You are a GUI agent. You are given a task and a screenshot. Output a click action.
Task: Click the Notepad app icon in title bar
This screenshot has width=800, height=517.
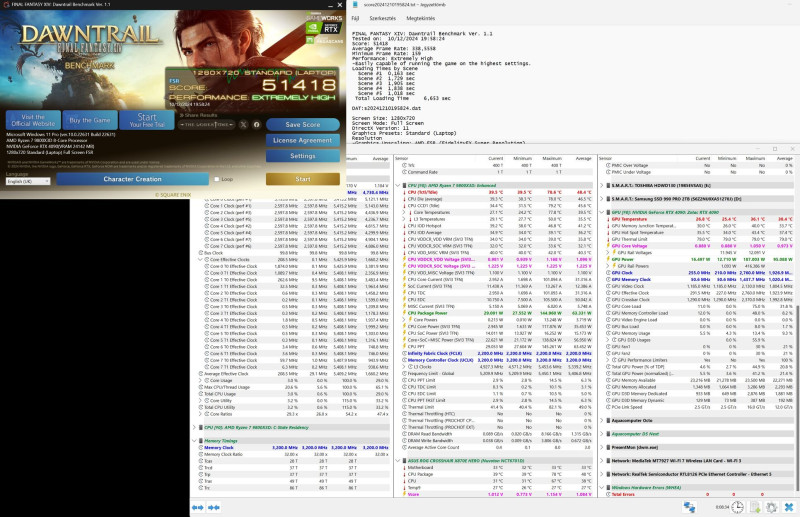coord(355,5)
